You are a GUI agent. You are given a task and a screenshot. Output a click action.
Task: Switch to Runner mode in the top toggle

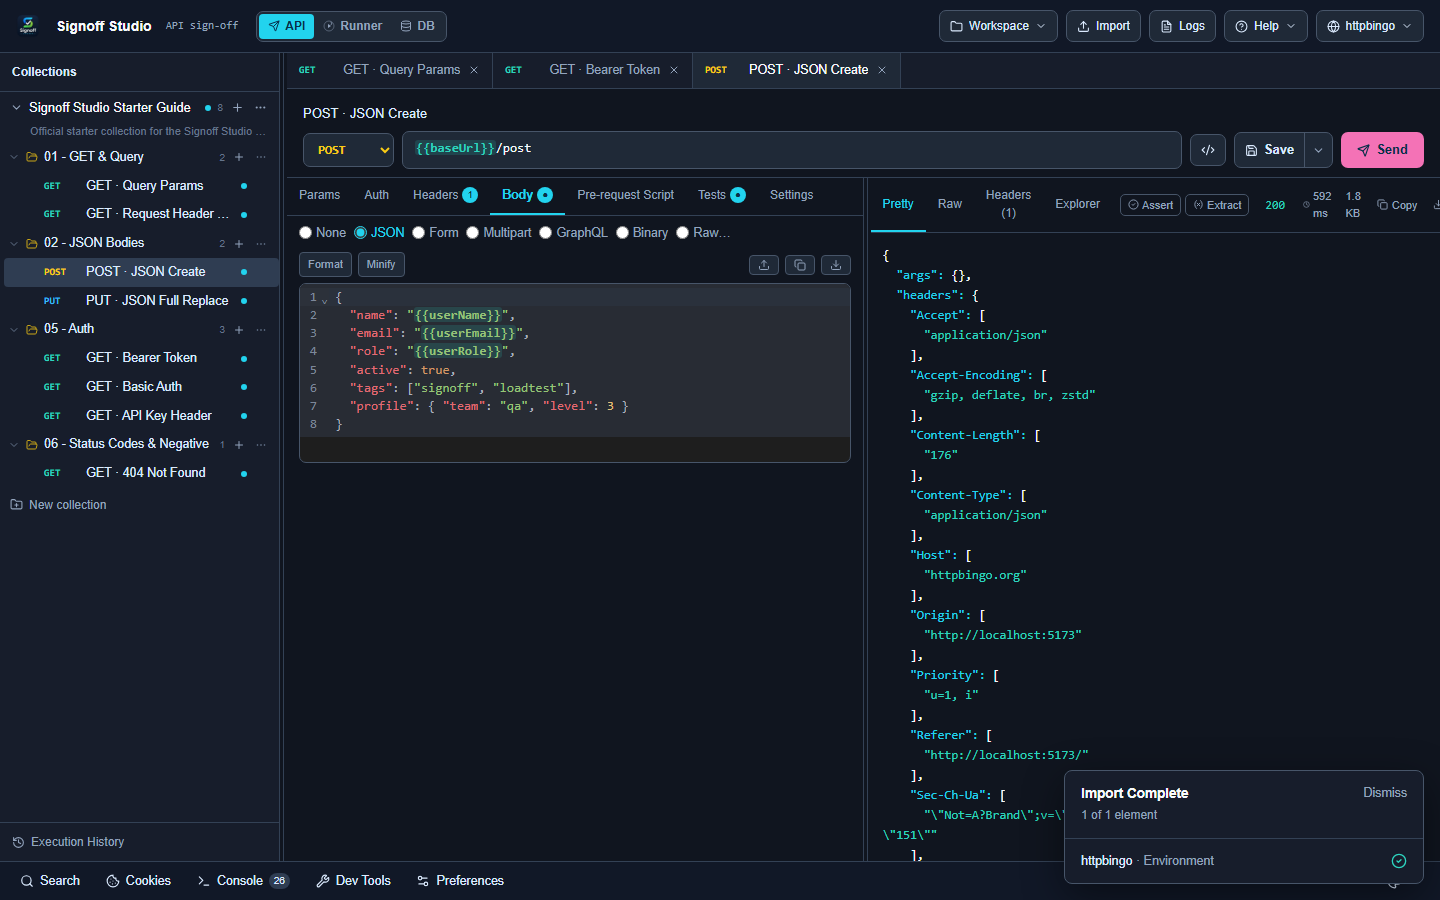(353, 26)
